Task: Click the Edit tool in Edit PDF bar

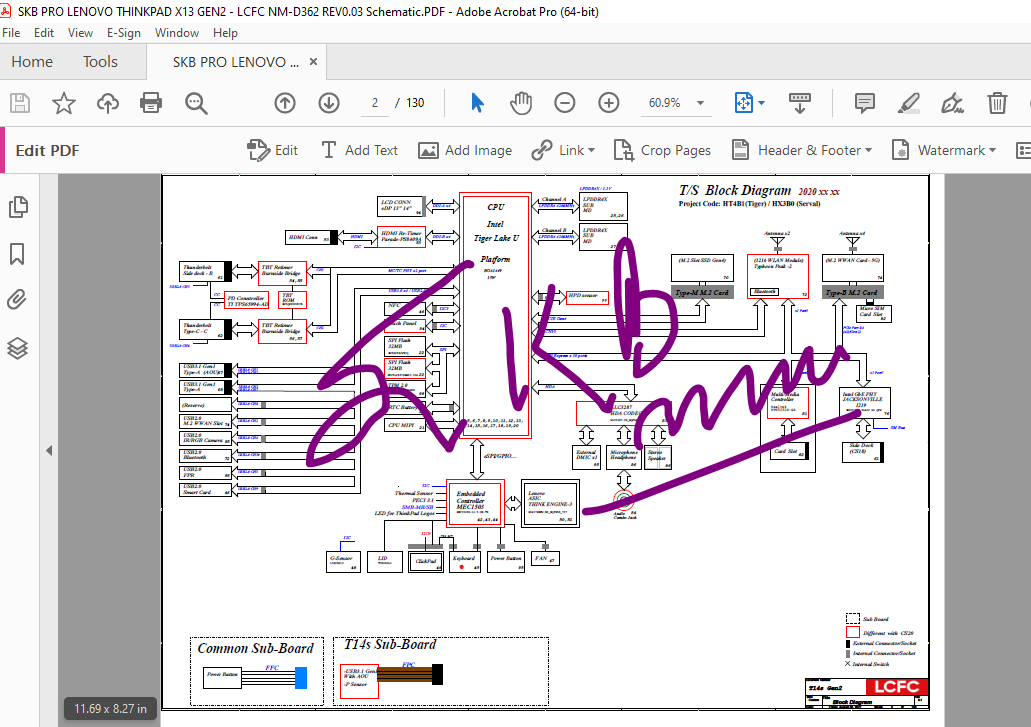Action: coord(273,151)
